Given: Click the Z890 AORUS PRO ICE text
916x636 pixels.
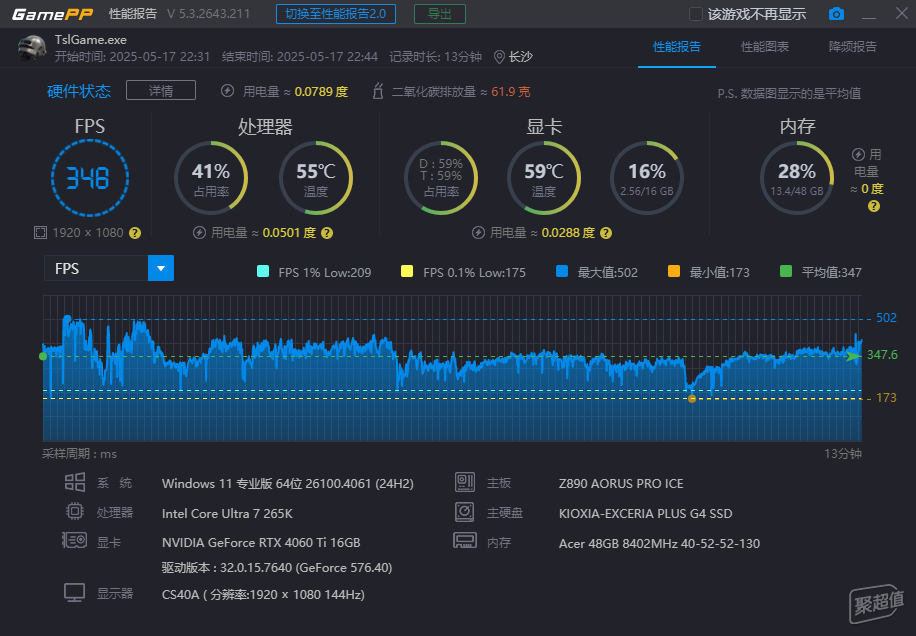Looking at the screenshot, I should (x=621, y=484).
